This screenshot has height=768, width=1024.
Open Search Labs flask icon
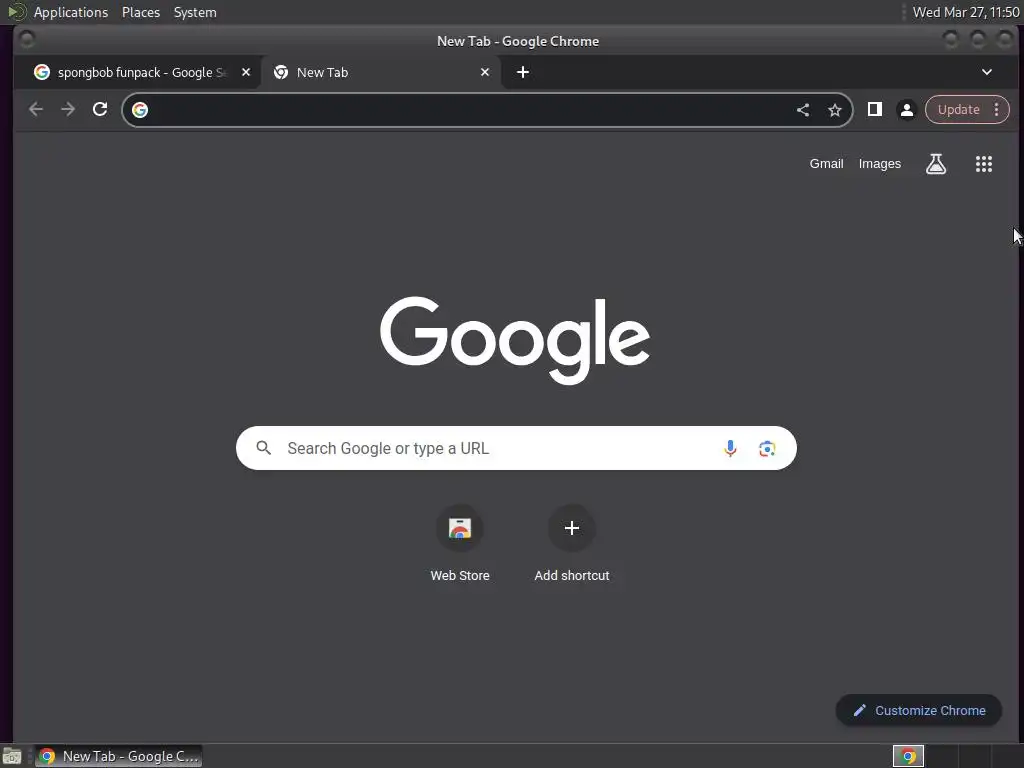click(936, 164)
